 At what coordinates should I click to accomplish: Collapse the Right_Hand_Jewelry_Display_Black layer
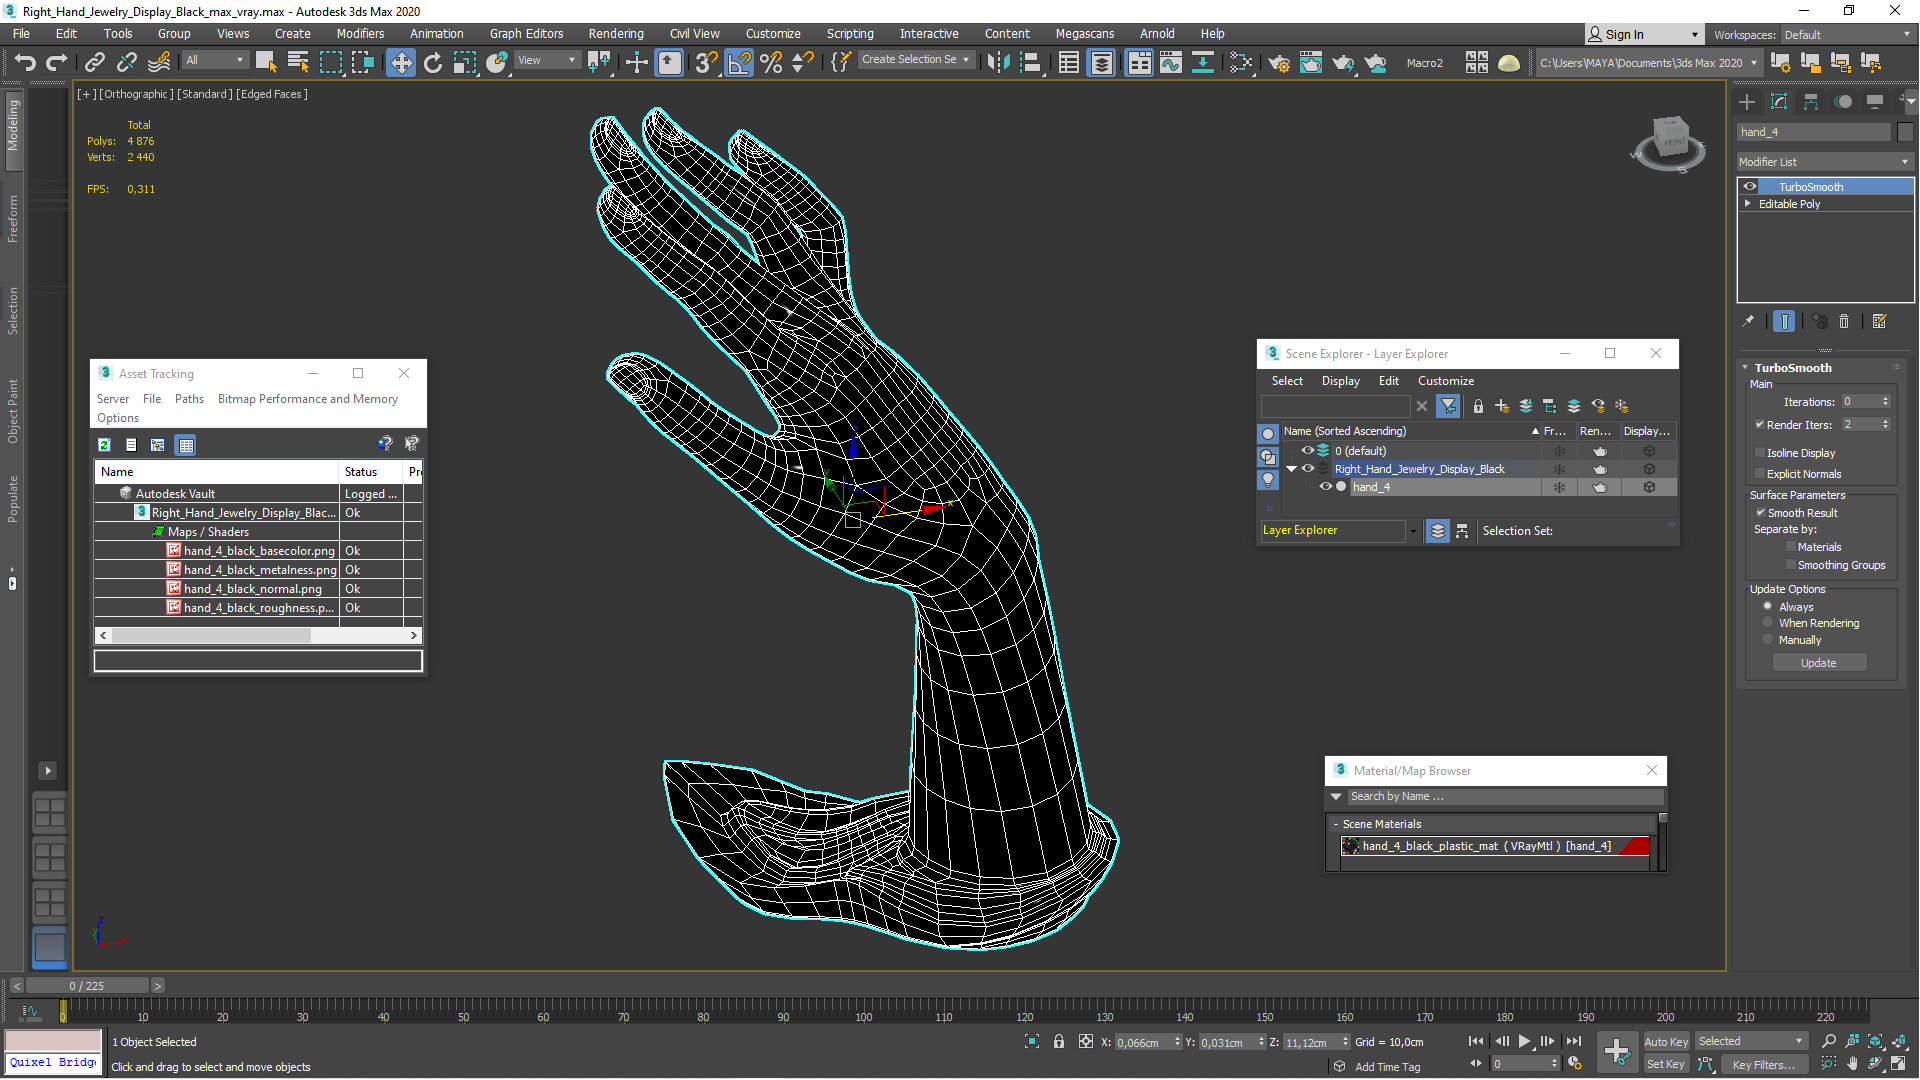pos(1291,469)
